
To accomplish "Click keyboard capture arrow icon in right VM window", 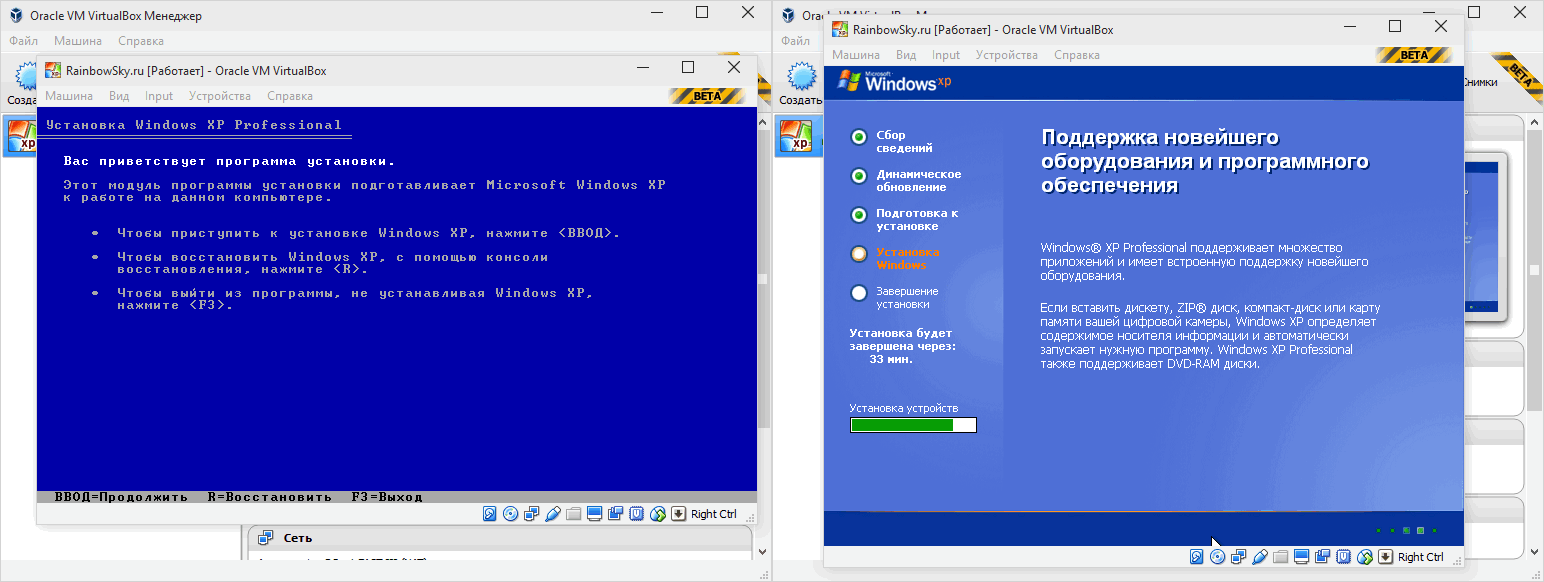I will [x=1386, y=557].
